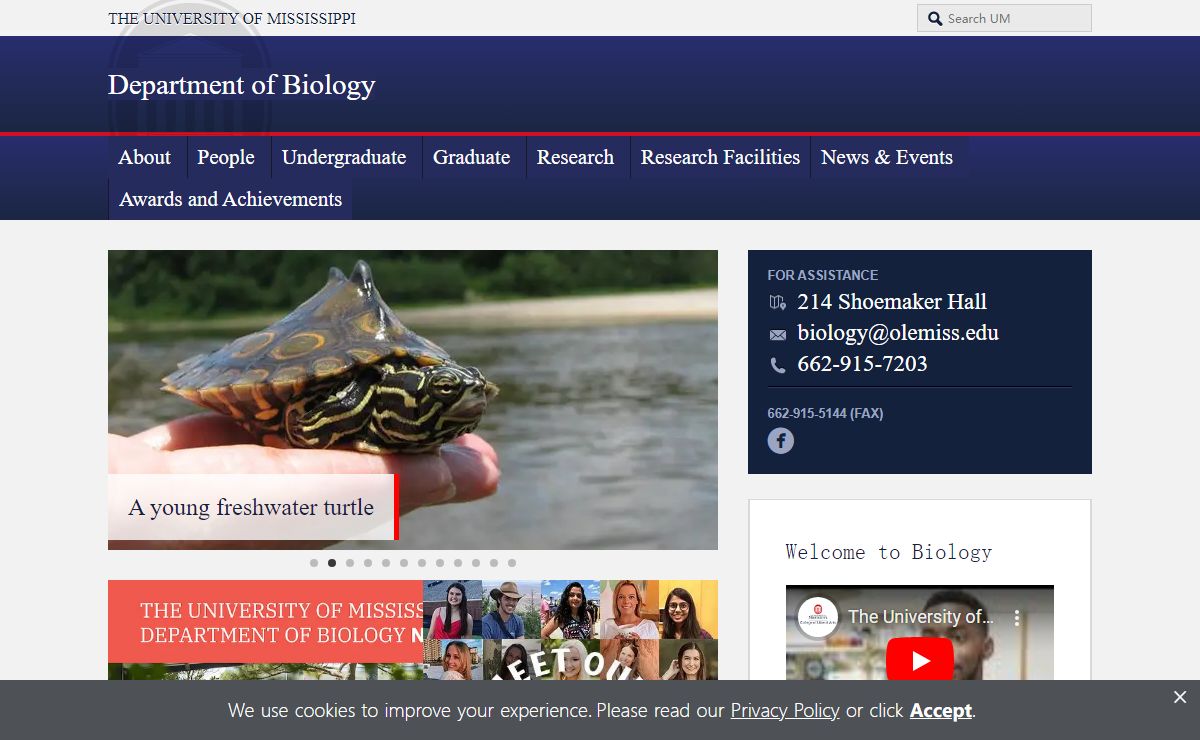Select the sixth carousel slide dot
Image resolution: width=1200 pixels, height=740 pixels.
[x=404, y=563]
